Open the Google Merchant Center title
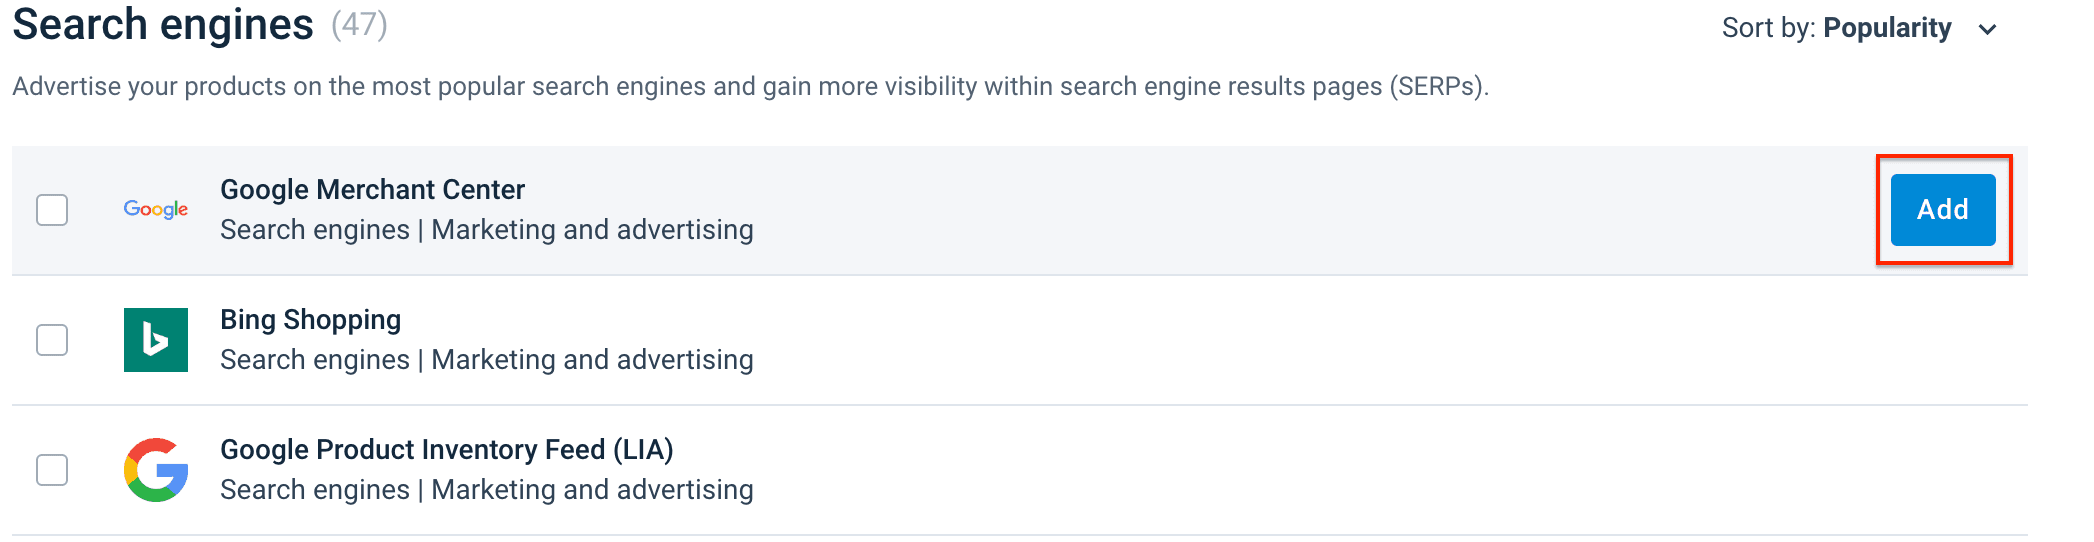2094x542 pixels. click(372, 190)
